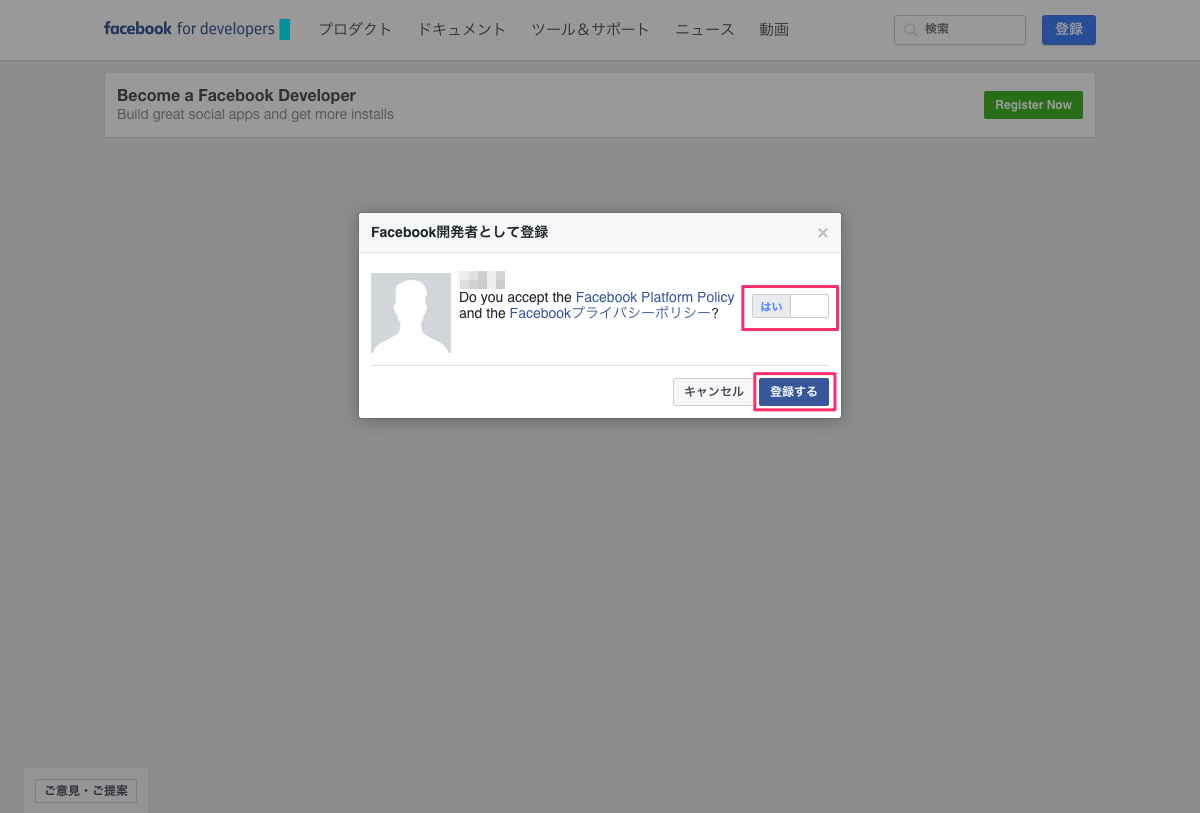This screenshot has height=813, width=1200.
Task: Close the developer registration dialog with X
Action: (822, 233)
